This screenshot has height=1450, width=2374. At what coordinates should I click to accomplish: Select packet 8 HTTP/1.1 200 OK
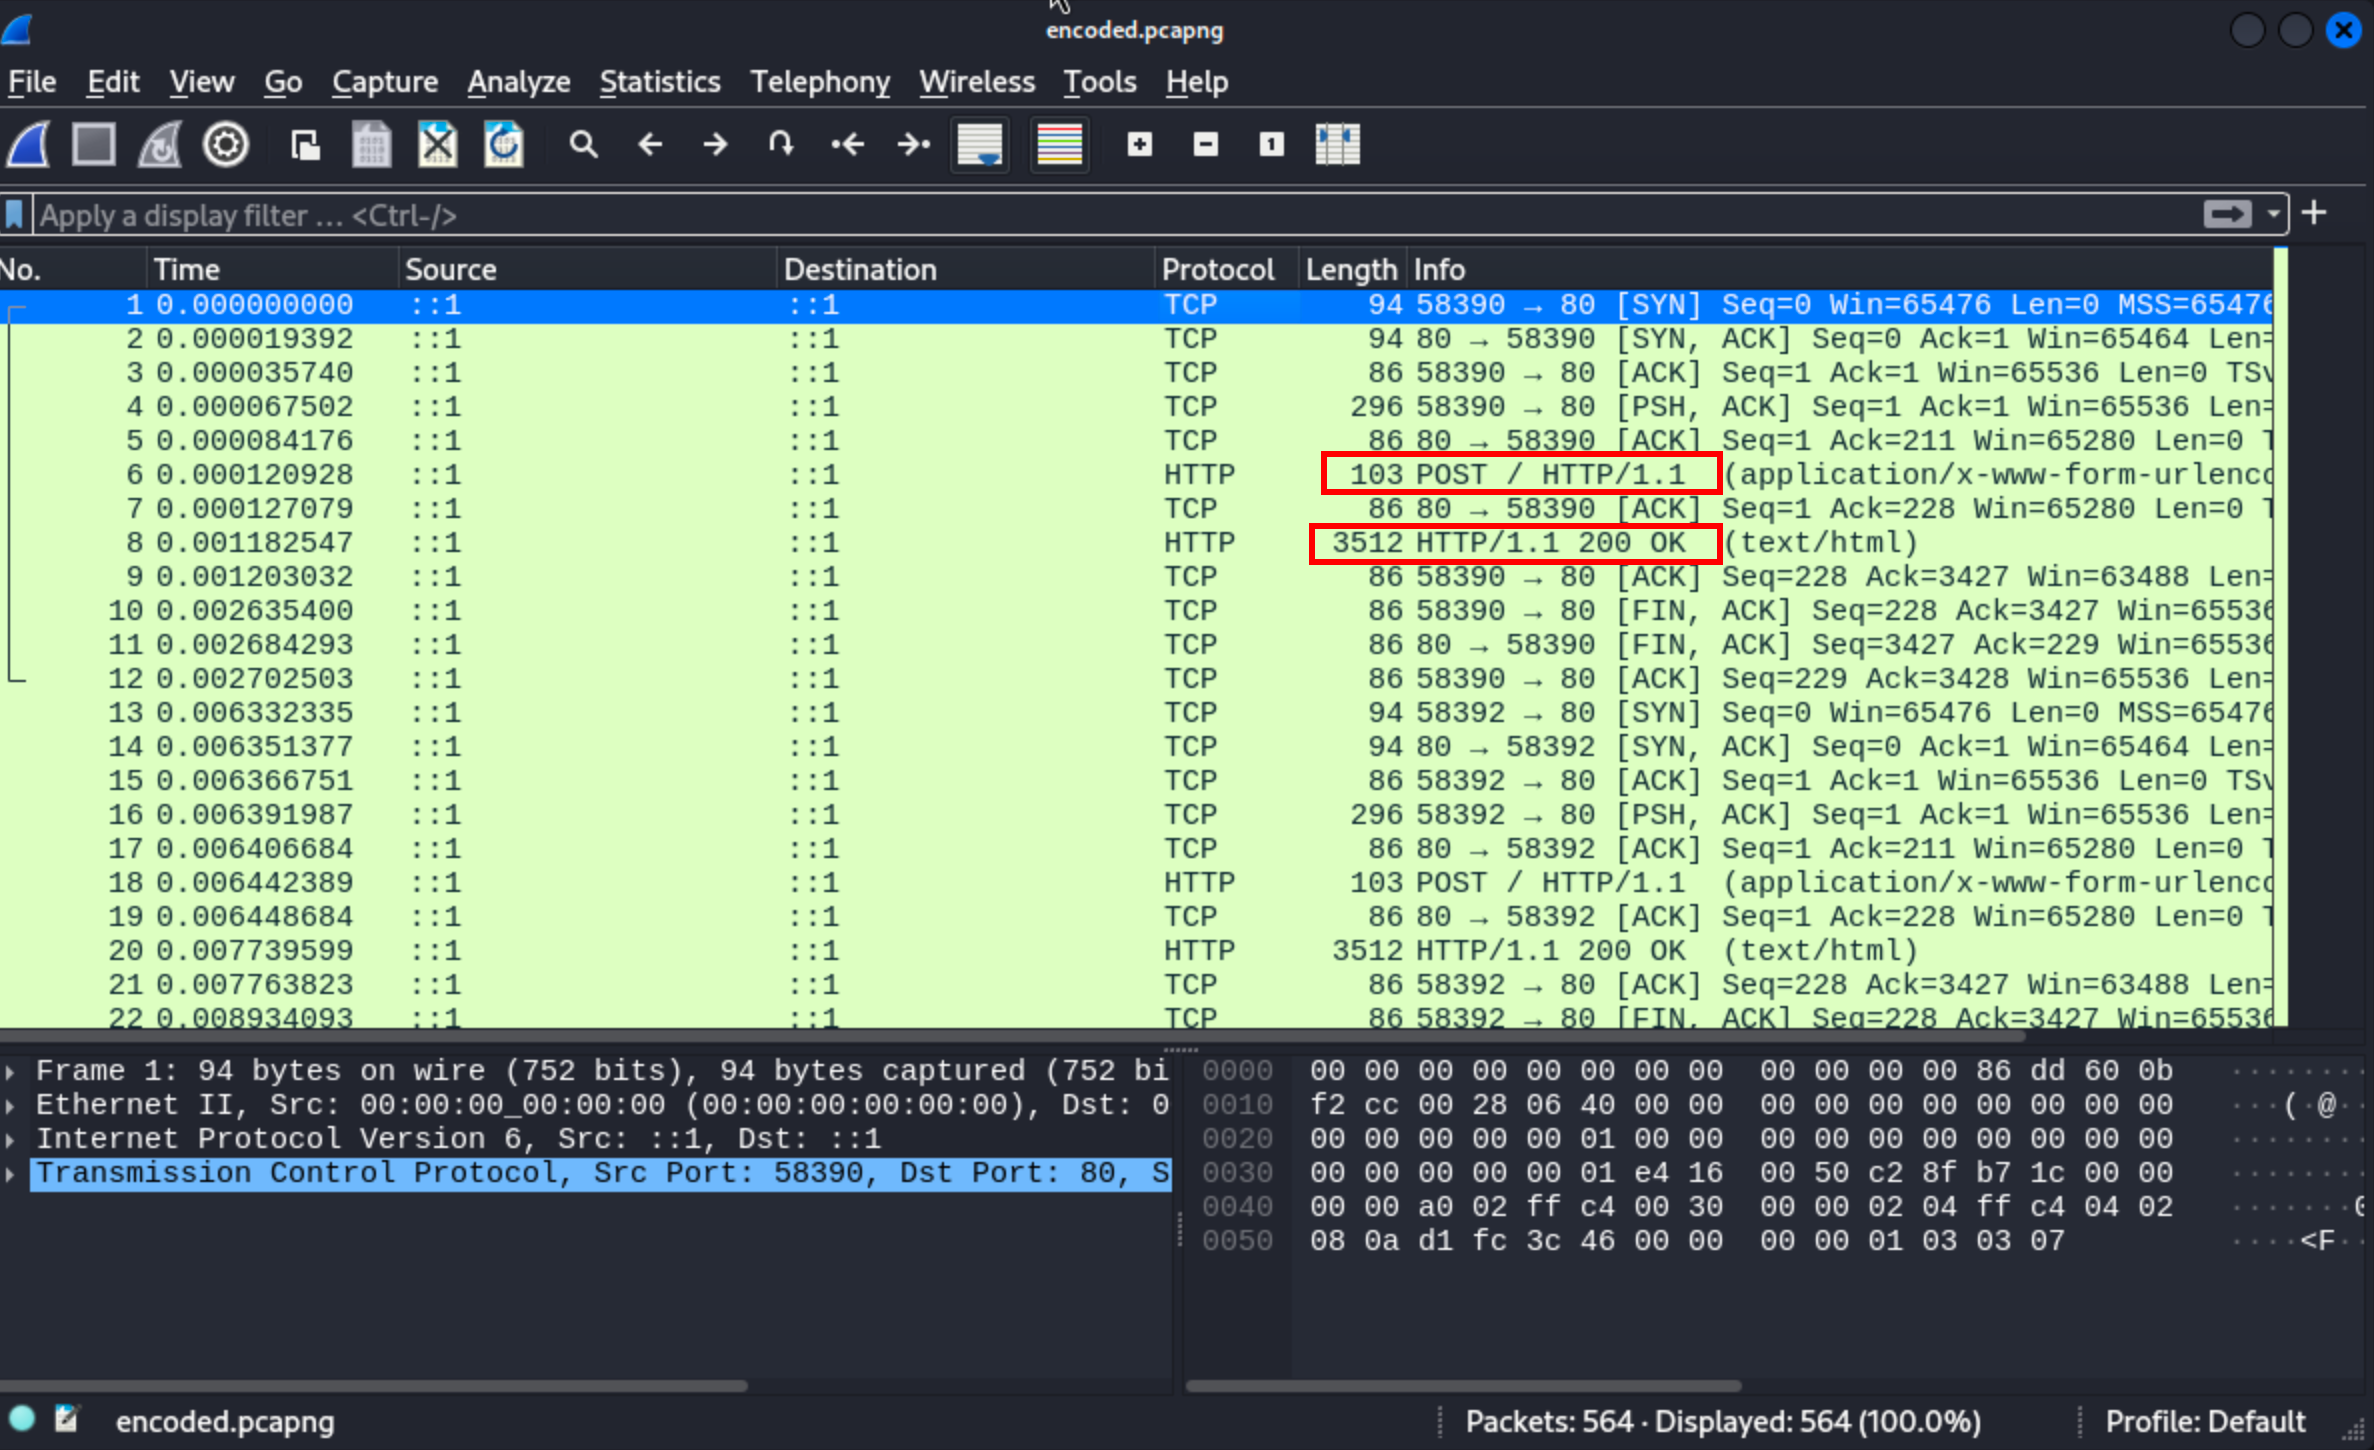(x=1136, y=542)
